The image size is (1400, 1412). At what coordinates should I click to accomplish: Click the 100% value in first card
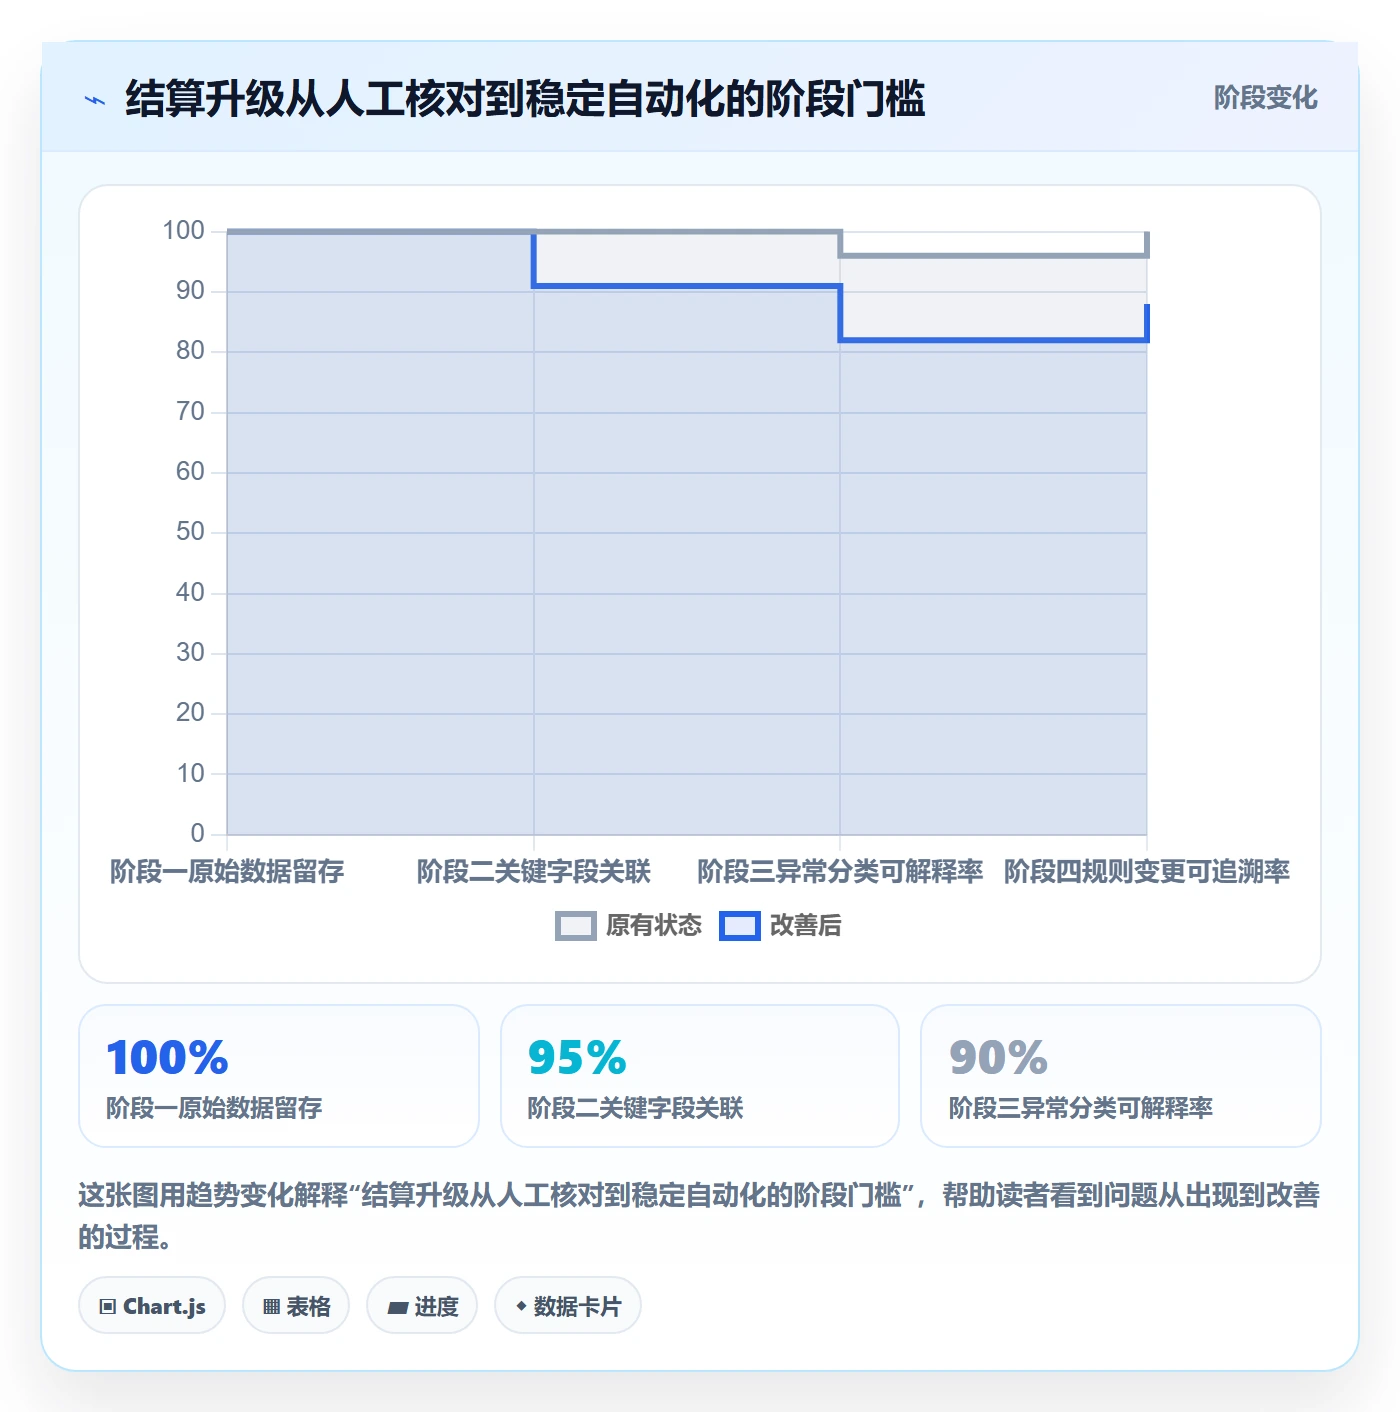click(x=167, y=1057)
